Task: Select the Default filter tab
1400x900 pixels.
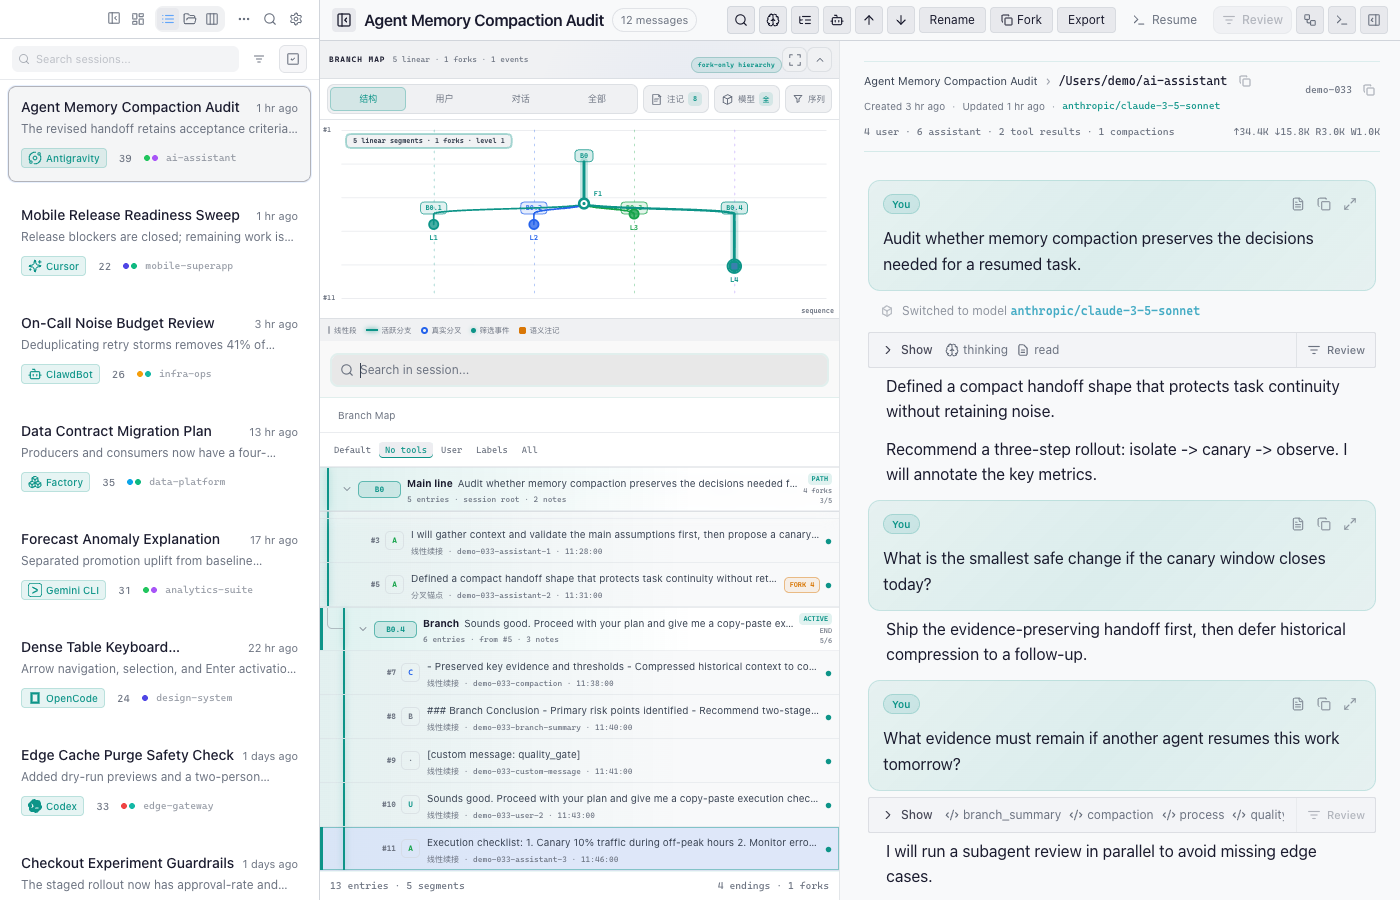Action: [352, 450]
